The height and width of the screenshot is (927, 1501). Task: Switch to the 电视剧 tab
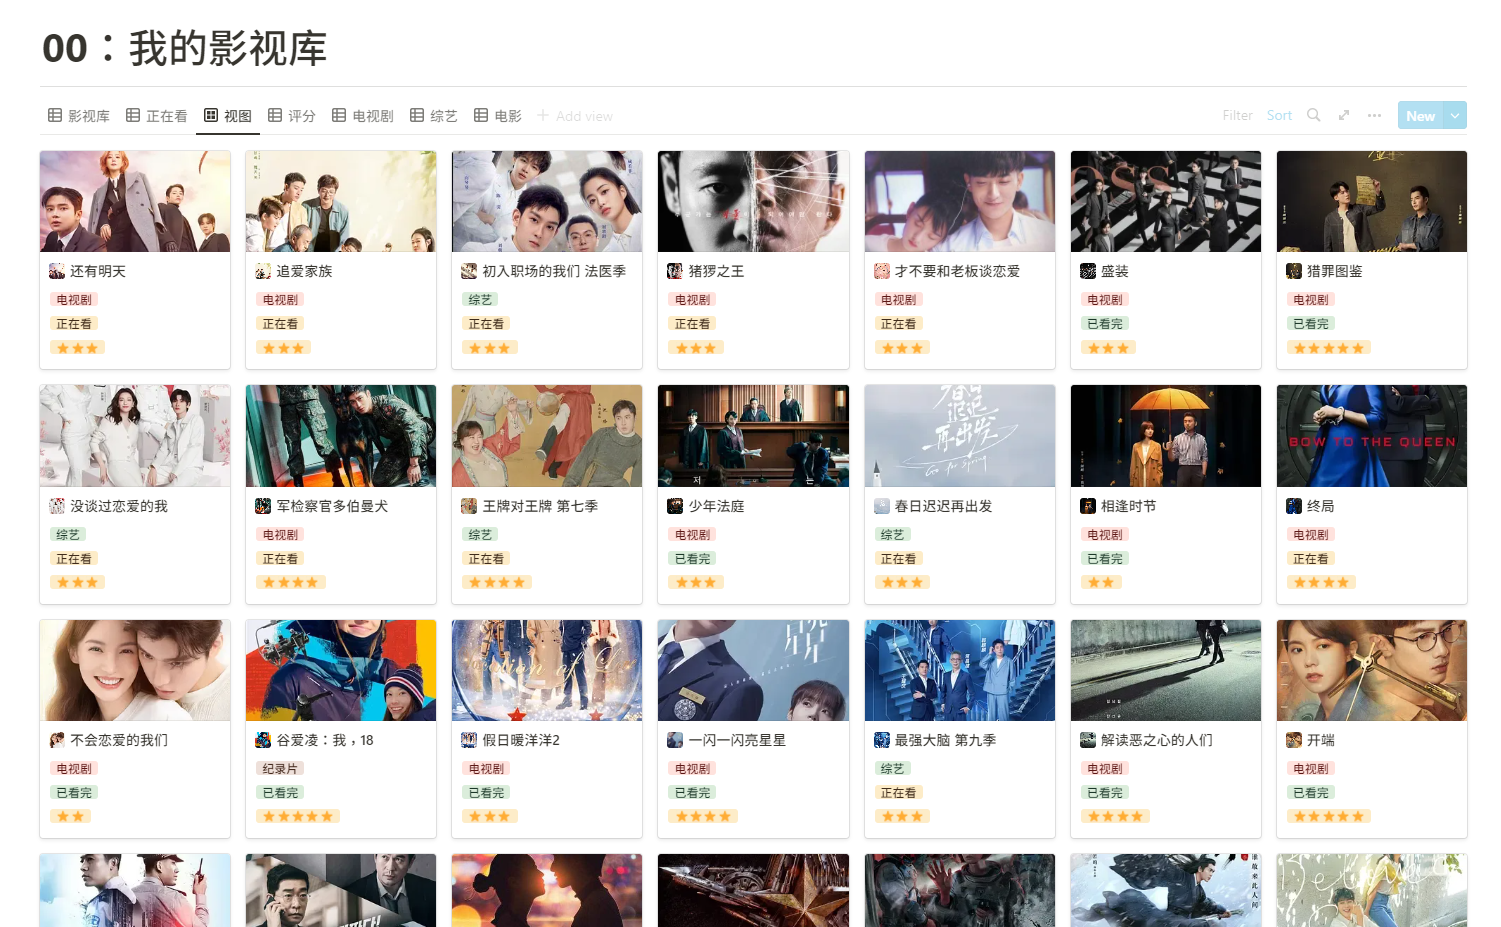(363, 116)
